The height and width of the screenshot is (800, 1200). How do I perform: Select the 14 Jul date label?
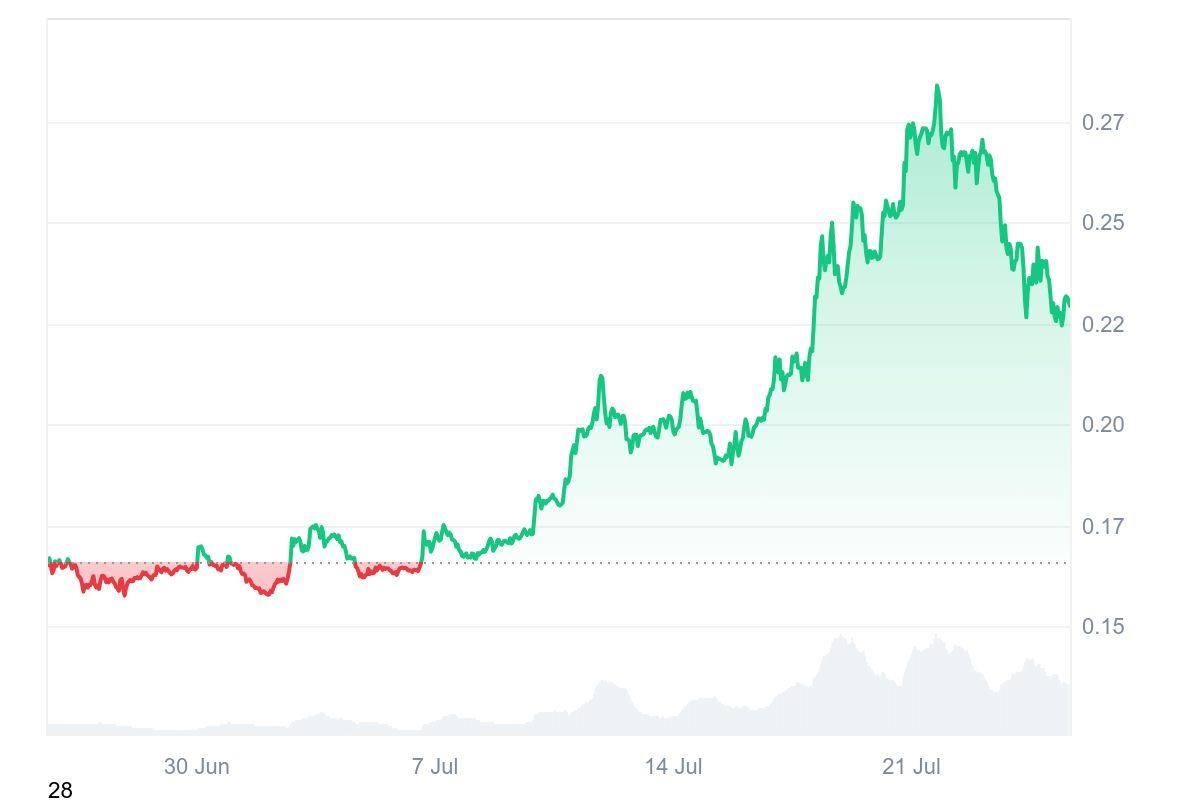click(x=673, y=767)
